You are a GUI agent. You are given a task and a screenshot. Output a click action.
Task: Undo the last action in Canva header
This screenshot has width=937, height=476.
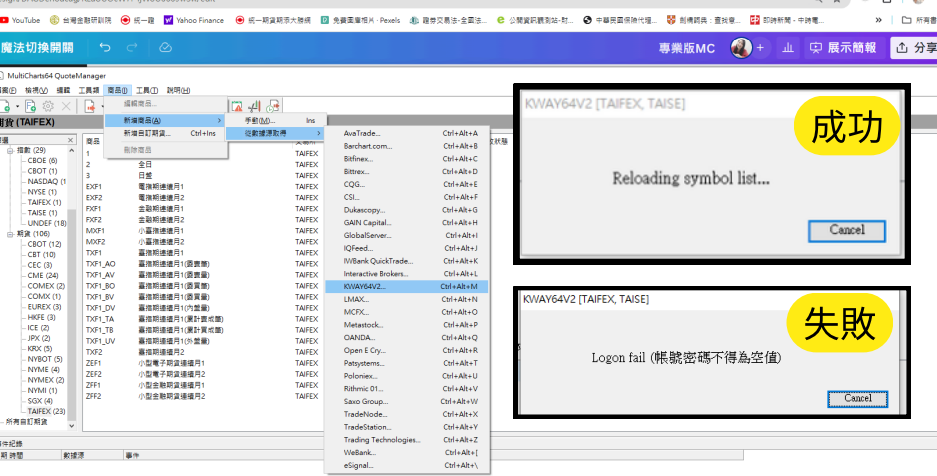pos(105,47)
